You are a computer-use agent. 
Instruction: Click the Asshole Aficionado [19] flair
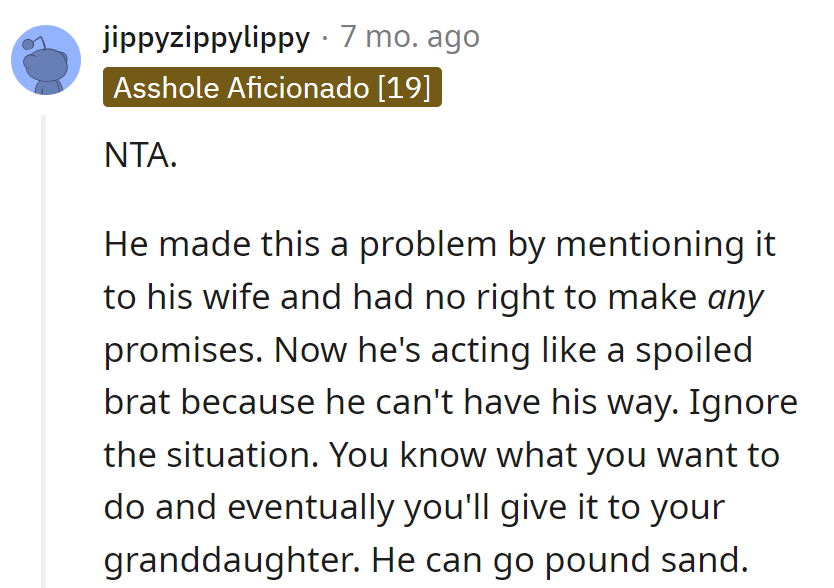(272, 88)
